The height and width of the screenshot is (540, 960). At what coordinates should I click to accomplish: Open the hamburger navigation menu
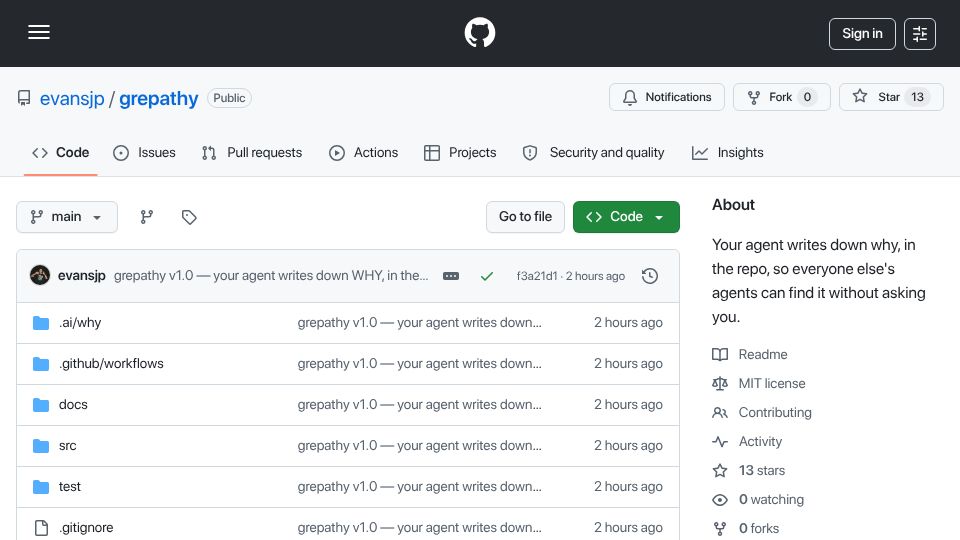pos(39,32)
